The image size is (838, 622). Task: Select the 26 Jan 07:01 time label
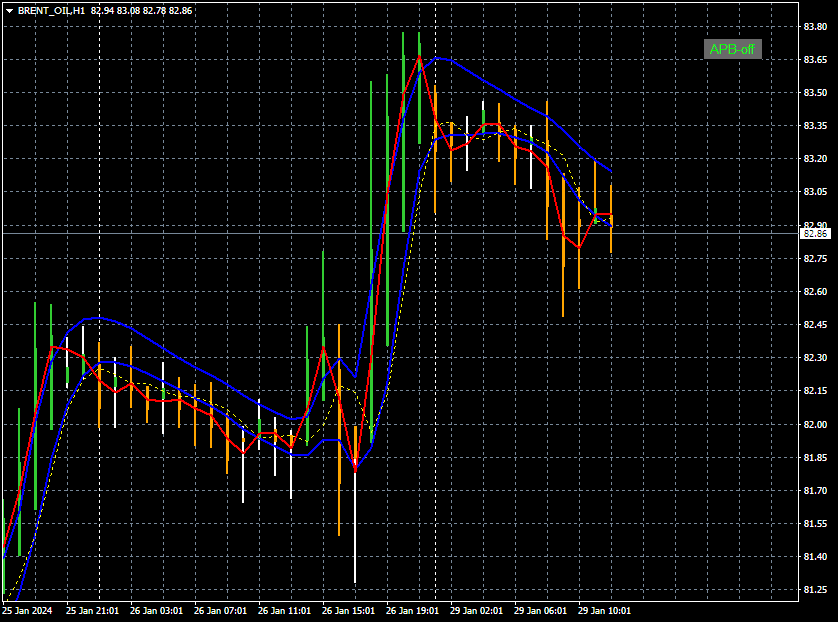click(220, 611)
